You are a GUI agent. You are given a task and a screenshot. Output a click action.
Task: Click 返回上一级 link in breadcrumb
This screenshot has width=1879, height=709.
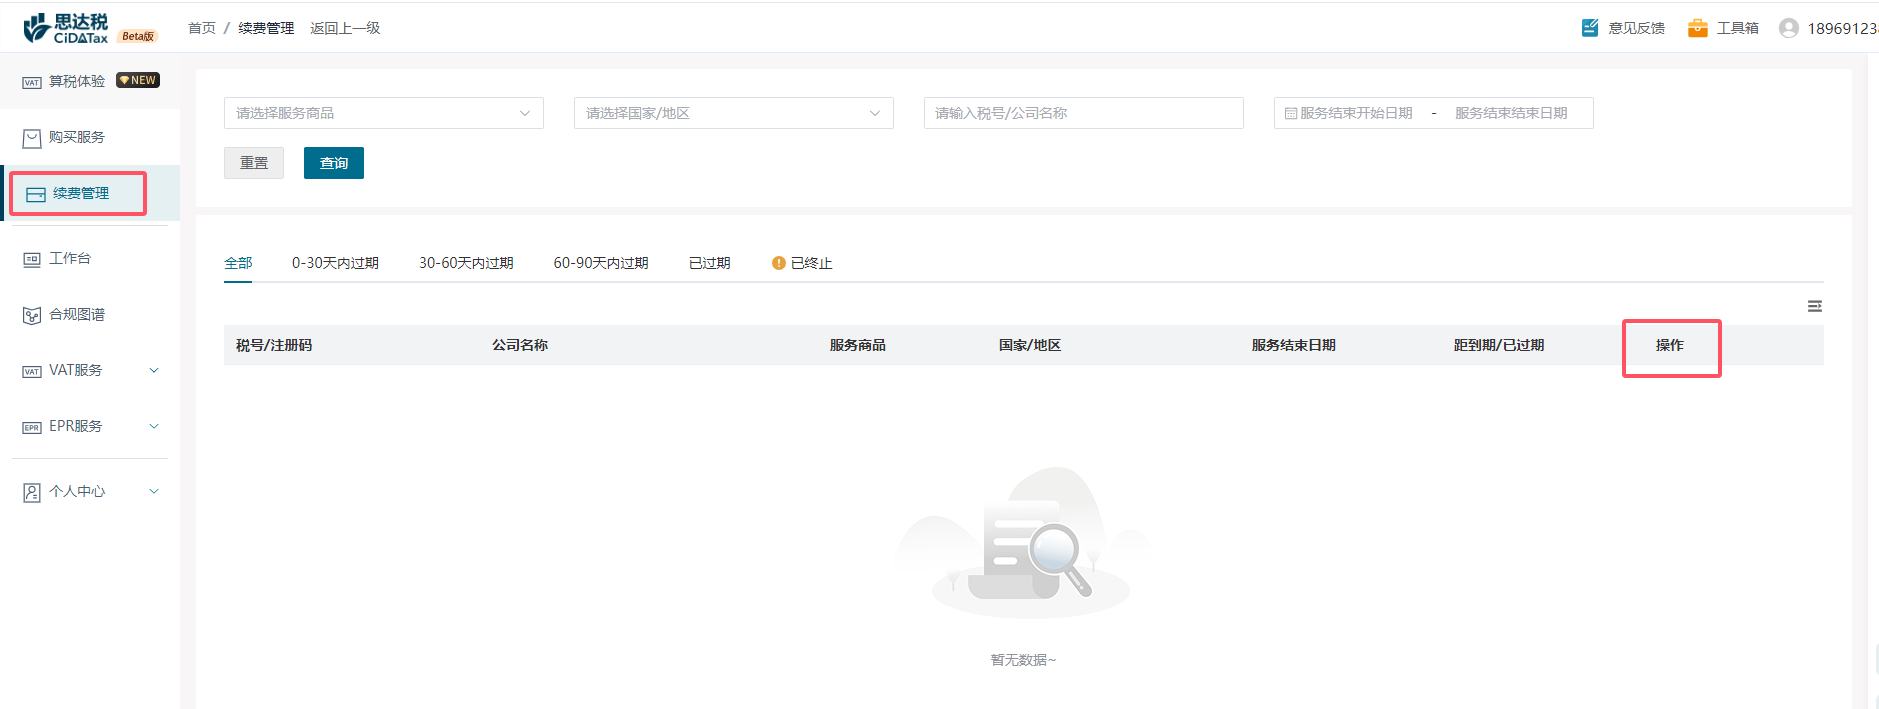tap(345, 28)
